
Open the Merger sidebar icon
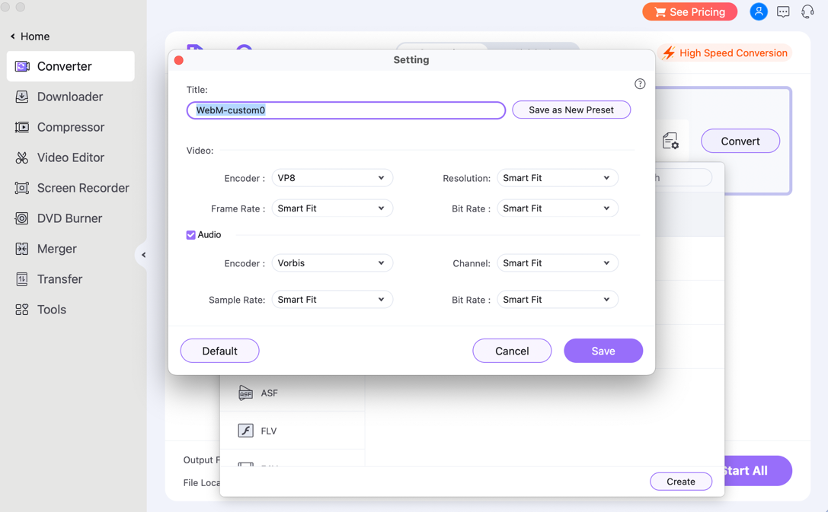pyautogui.click(x=22, y=249)
